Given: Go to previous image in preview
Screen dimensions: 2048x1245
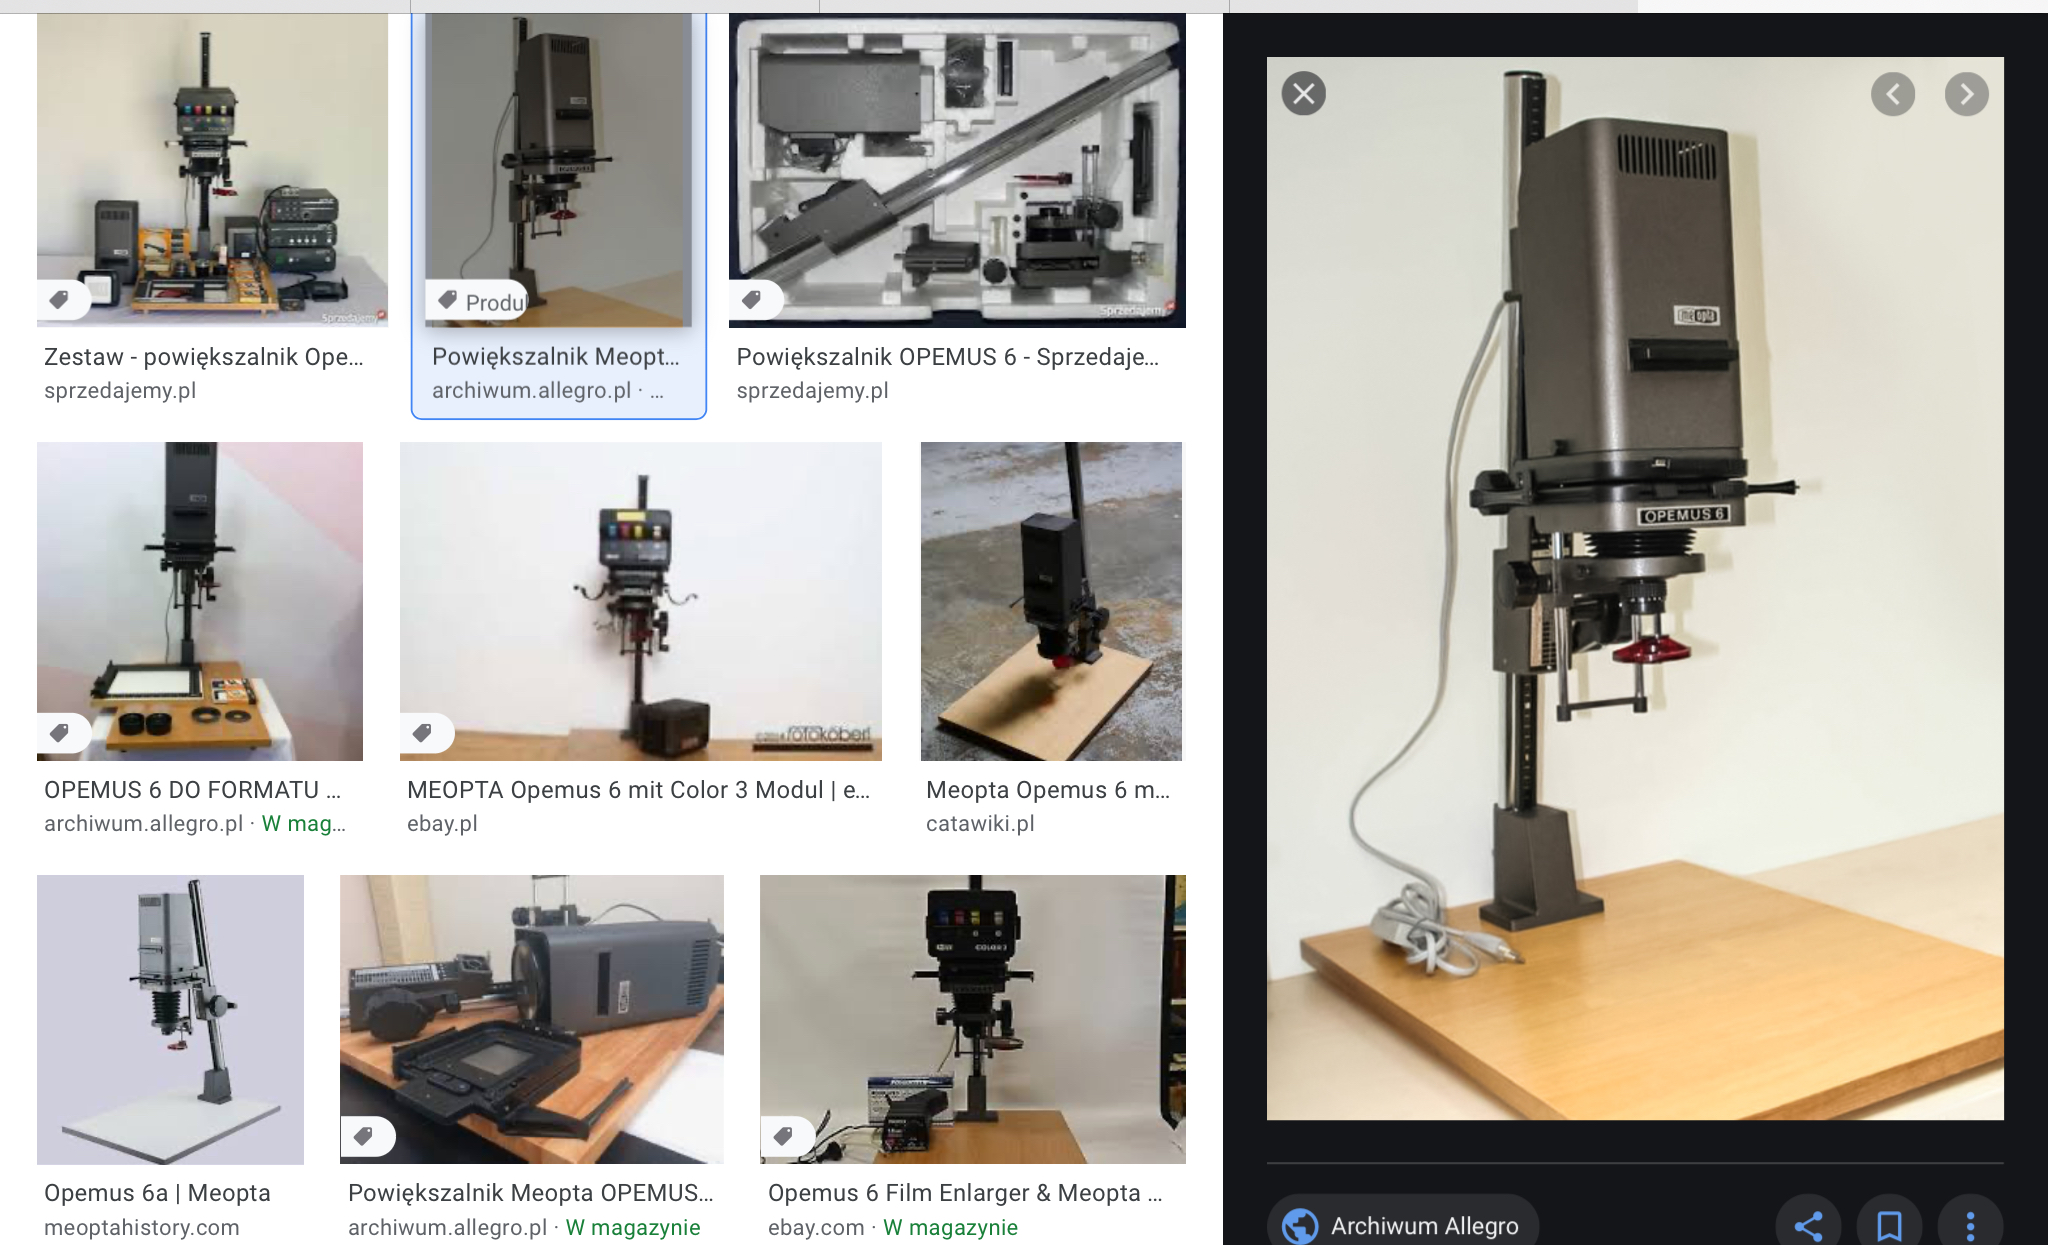Looking at the screenshot, I should (x=1892, y=94).
